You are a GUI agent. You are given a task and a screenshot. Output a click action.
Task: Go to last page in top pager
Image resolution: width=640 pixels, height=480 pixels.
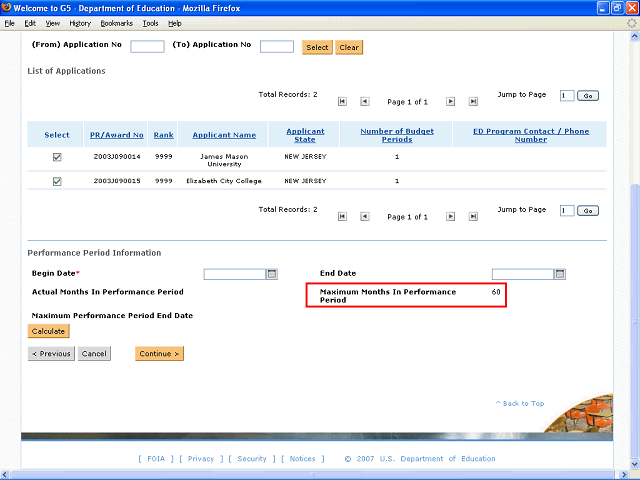pyautogui.click(x=472, y=101)
